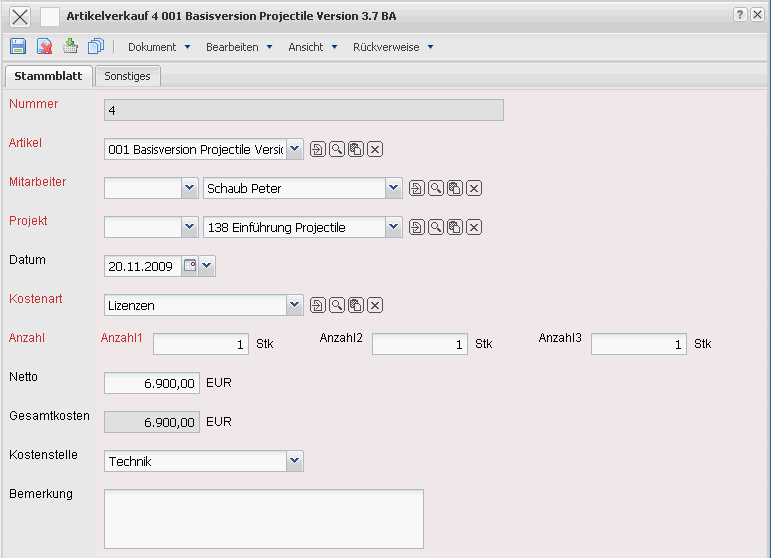The width and height of the screenshot is (771, 558).
Task: Clear the Mitarbeiter field with X icon
Action: (474, 188)
